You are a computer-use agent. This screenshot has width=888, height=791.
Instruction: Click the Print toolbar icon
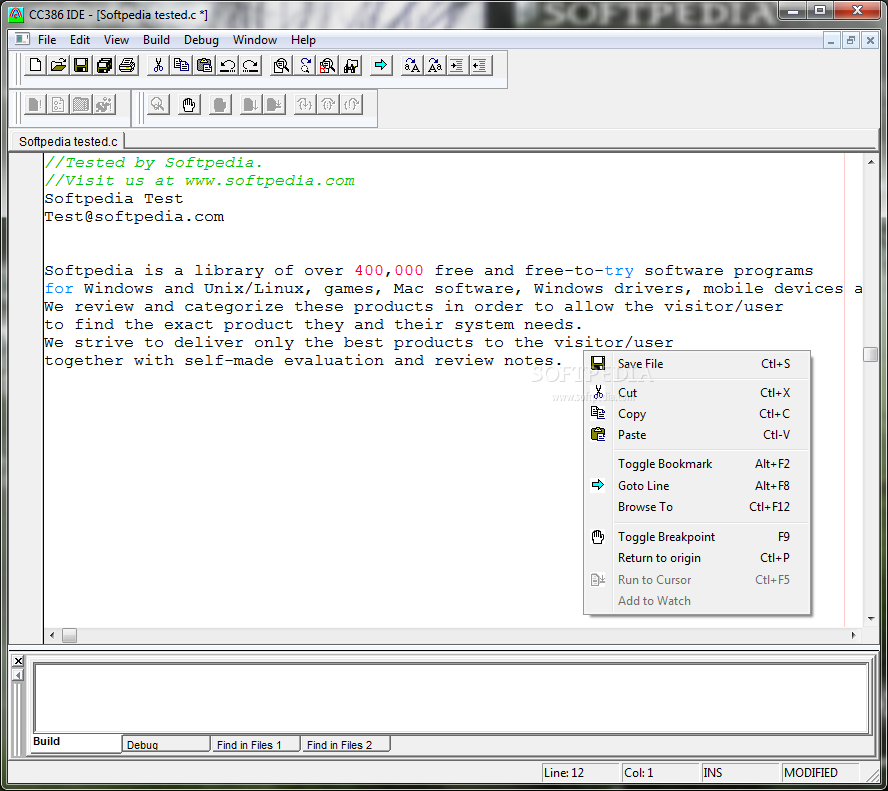coord(127,66)
